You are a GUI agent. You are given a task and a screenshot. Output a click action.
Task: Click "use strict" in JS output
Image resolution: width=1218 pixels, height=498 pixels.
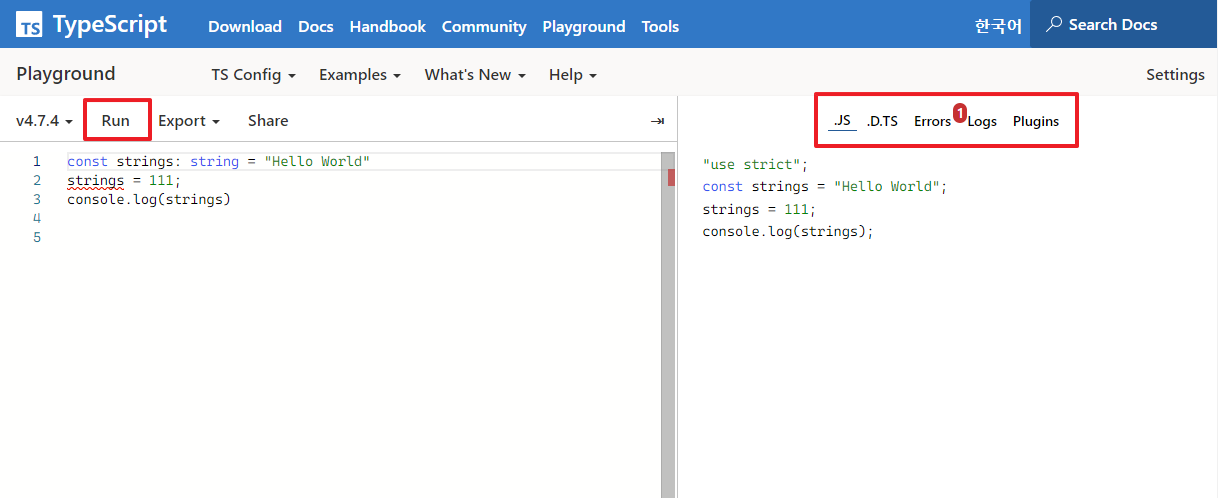click(x=750, y=164)
